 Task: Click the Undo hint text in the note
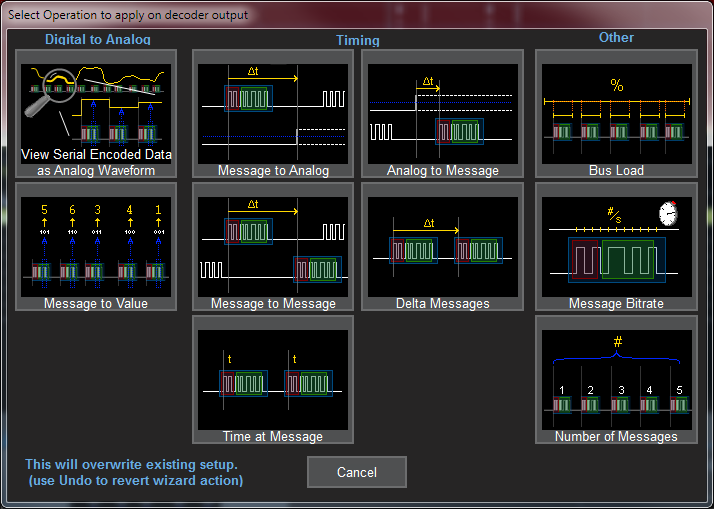pos(135,481)
